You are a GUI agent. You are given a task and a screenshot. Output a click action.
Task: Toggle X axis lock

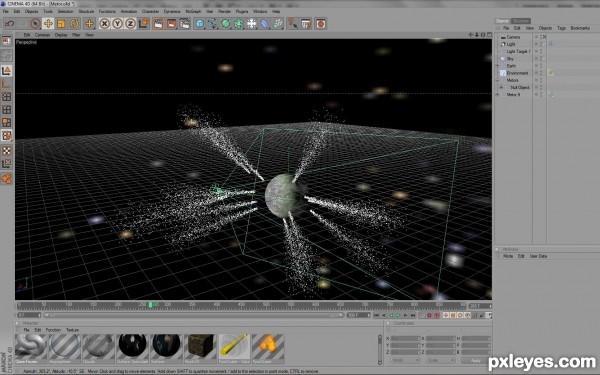click(x=104, y=24)
